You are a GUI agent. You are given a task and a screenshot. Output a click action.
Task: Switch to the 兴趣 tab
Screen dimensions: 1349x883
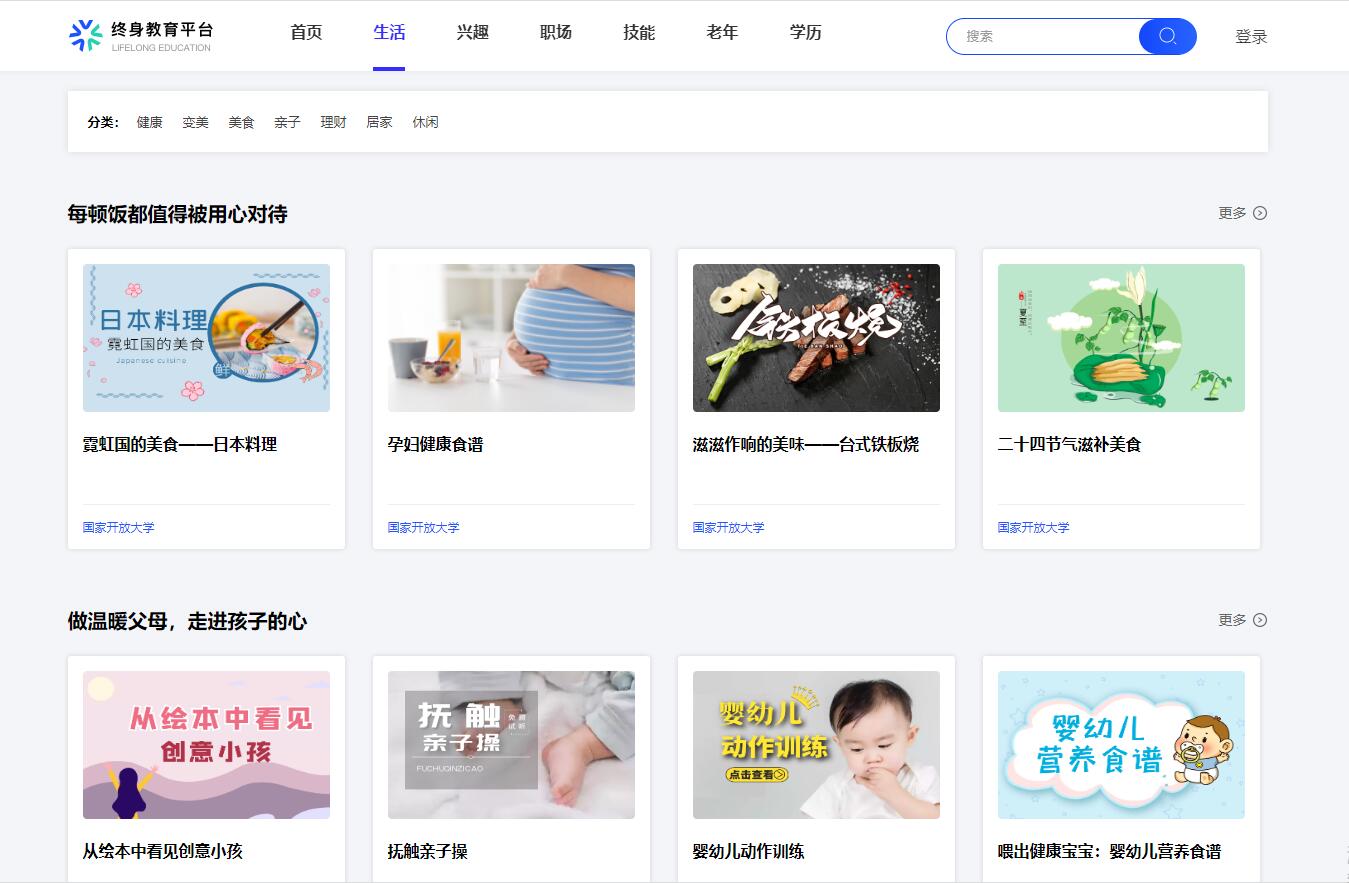[472, 32]
